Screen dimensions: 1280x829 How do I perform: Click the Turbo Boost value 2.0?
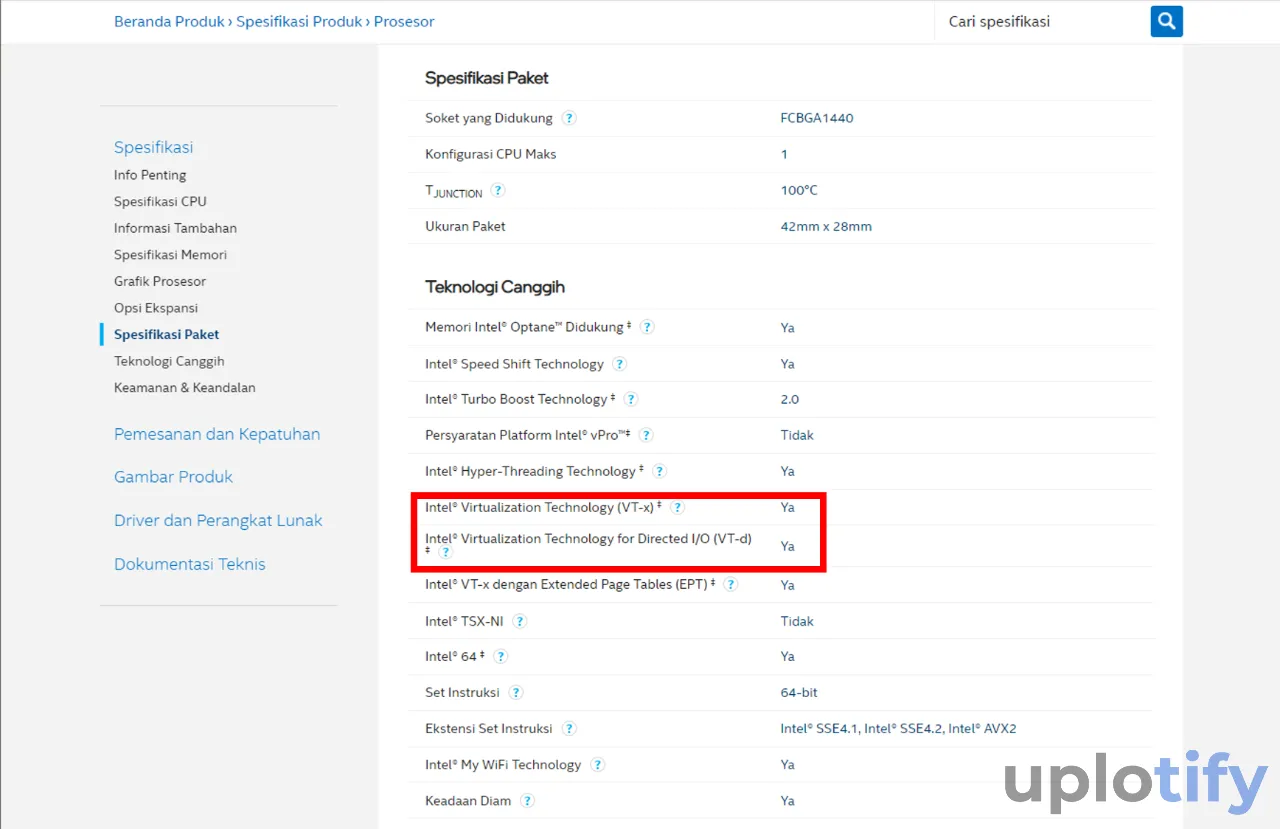pyautogui.click(x=790, y=399)
